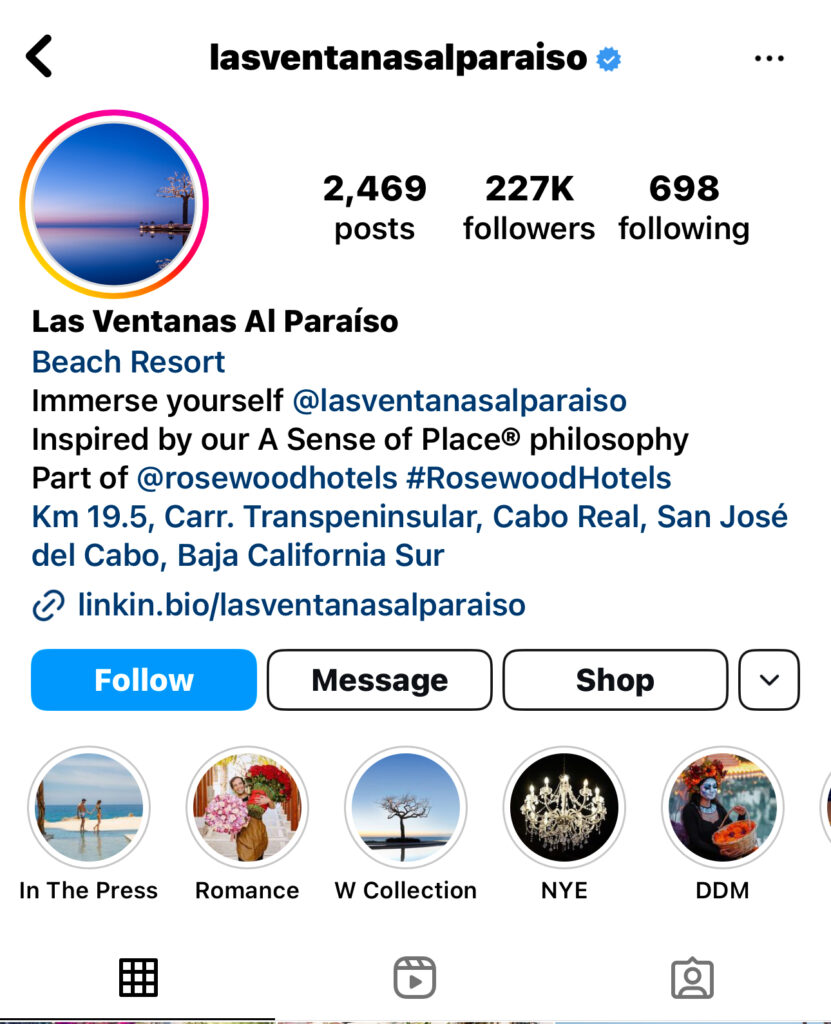Tap the blue verified badge
831x1024 pixels.
tap(608, 59)
